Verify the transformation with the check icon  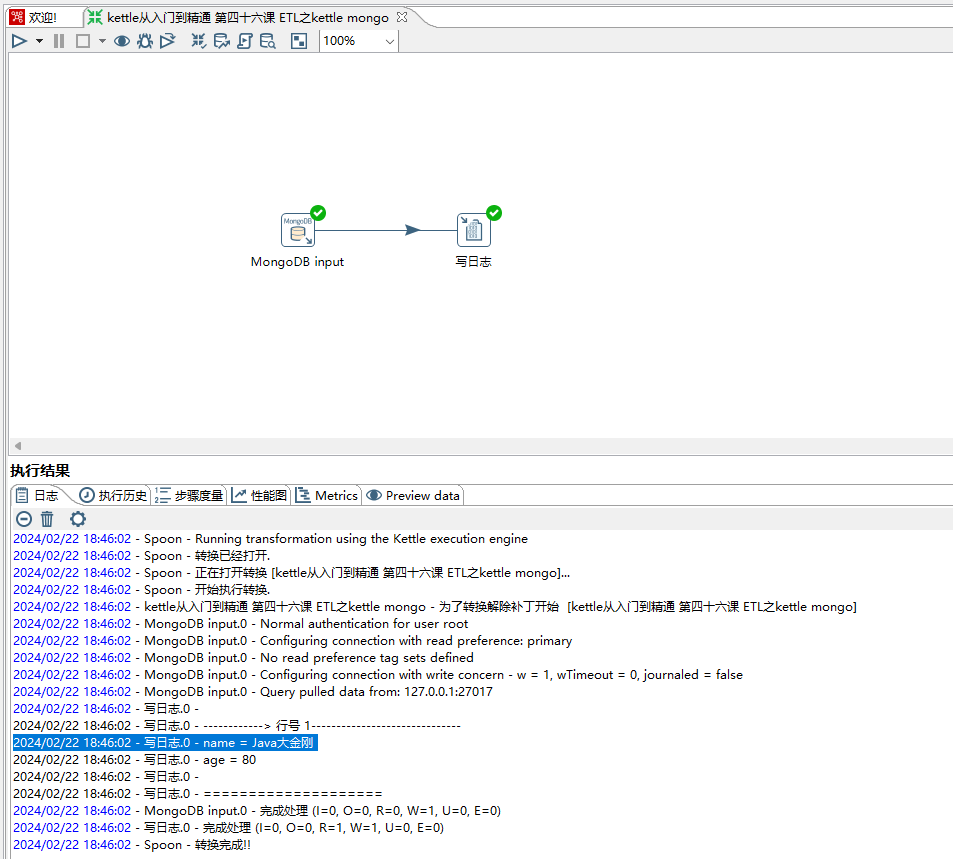[x=198, y=41]
